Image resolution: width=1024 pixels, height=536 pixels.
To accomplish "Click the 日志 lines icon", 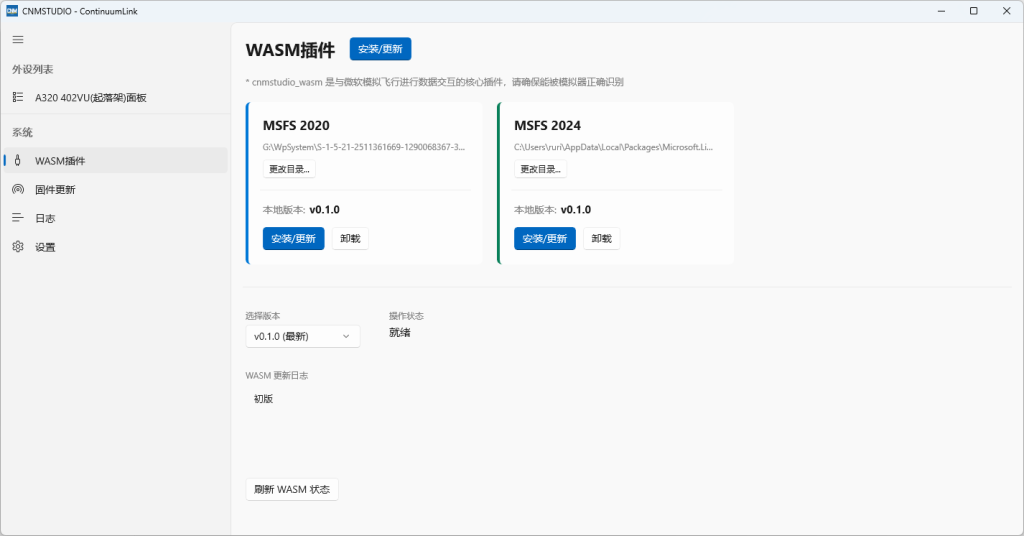I will 18,218.
